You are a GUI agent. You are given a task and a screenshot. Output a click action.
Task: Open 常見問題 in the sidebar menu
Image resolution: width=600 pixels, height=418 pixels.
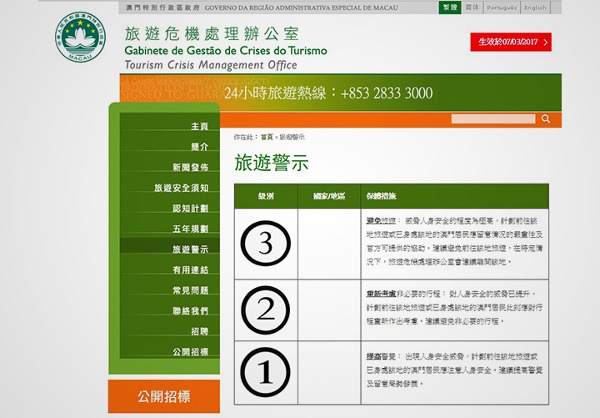[x=190, y=290]
